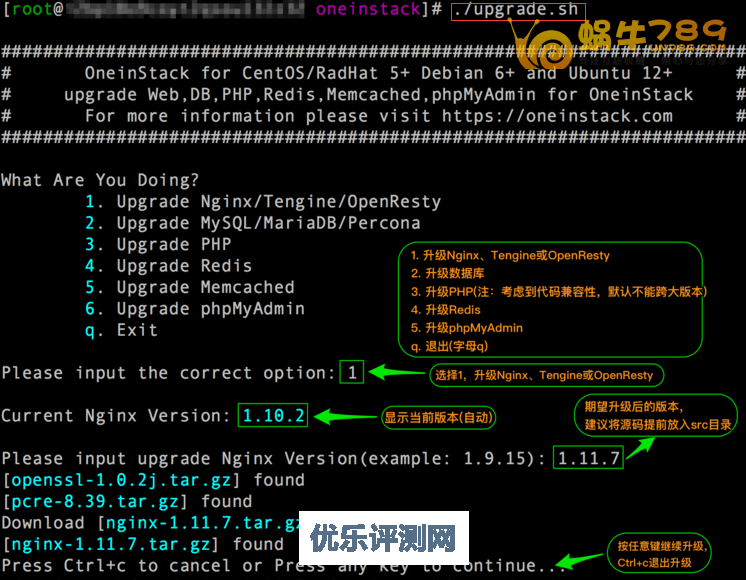
Task: Click the entered option value 1
Action: [x=352, y=373]
